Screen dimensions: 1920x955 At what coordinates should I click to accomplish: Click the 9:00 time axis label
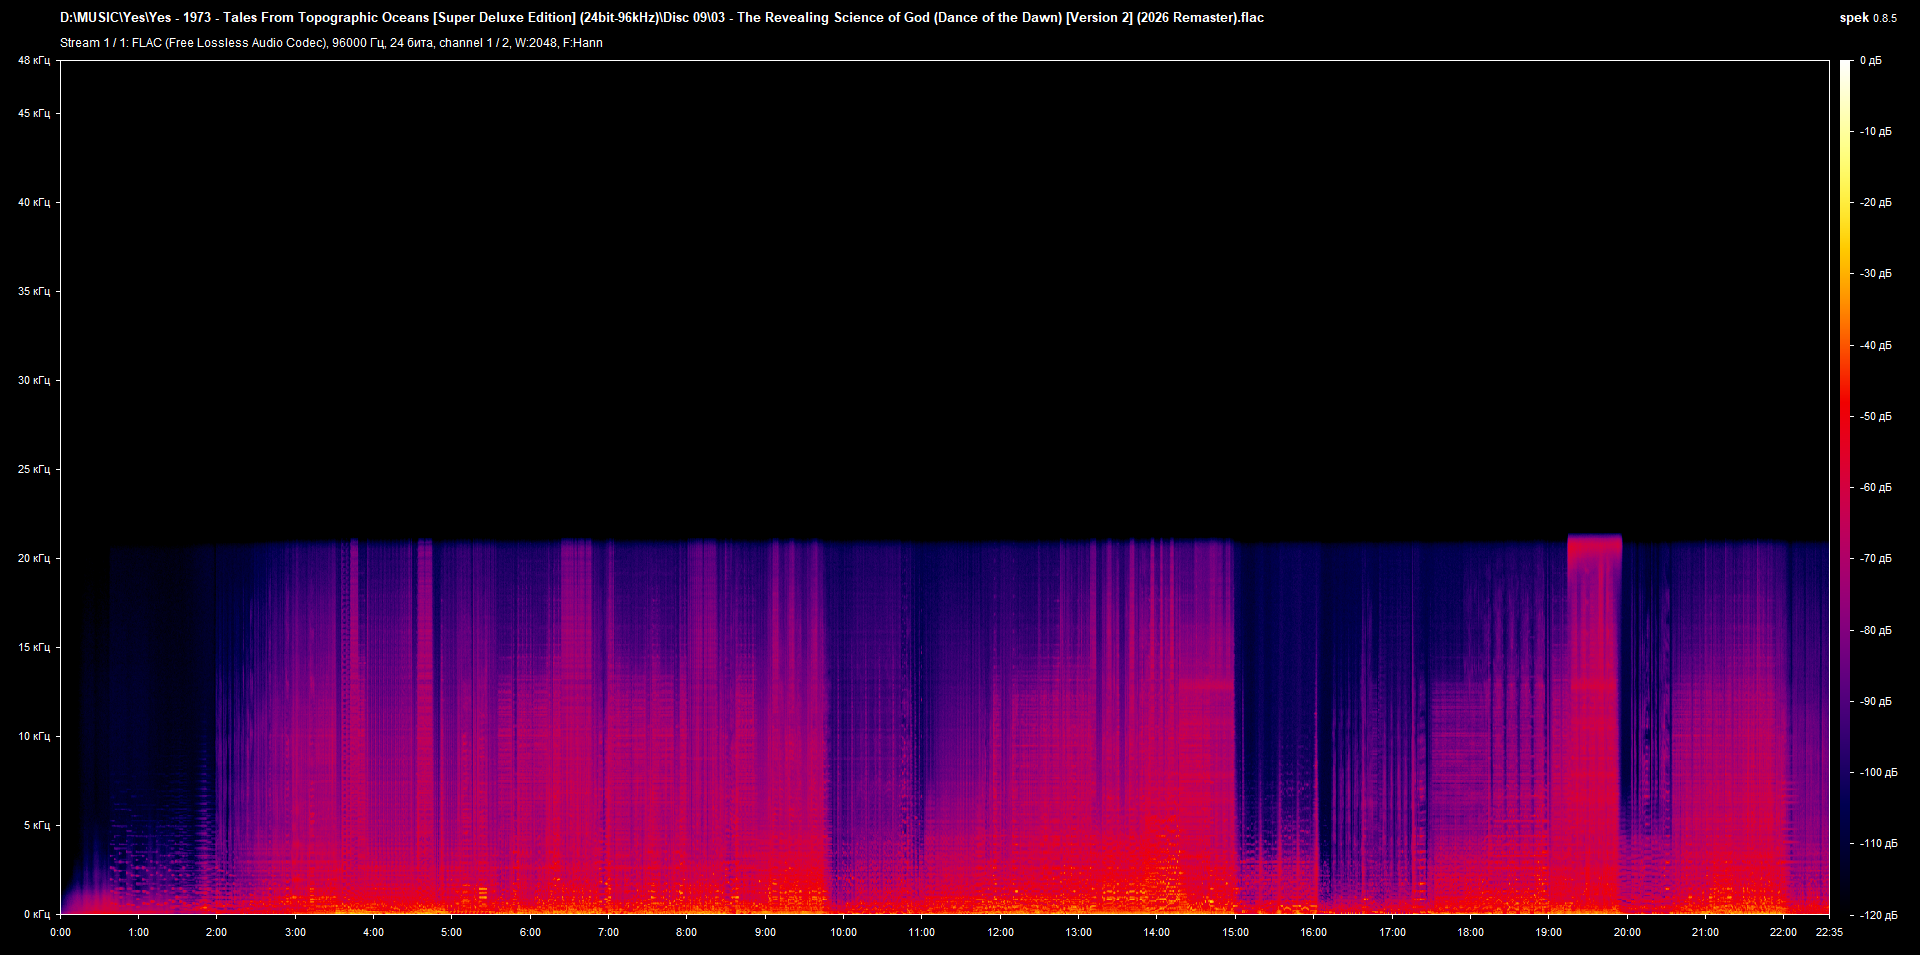pos(766,933)
